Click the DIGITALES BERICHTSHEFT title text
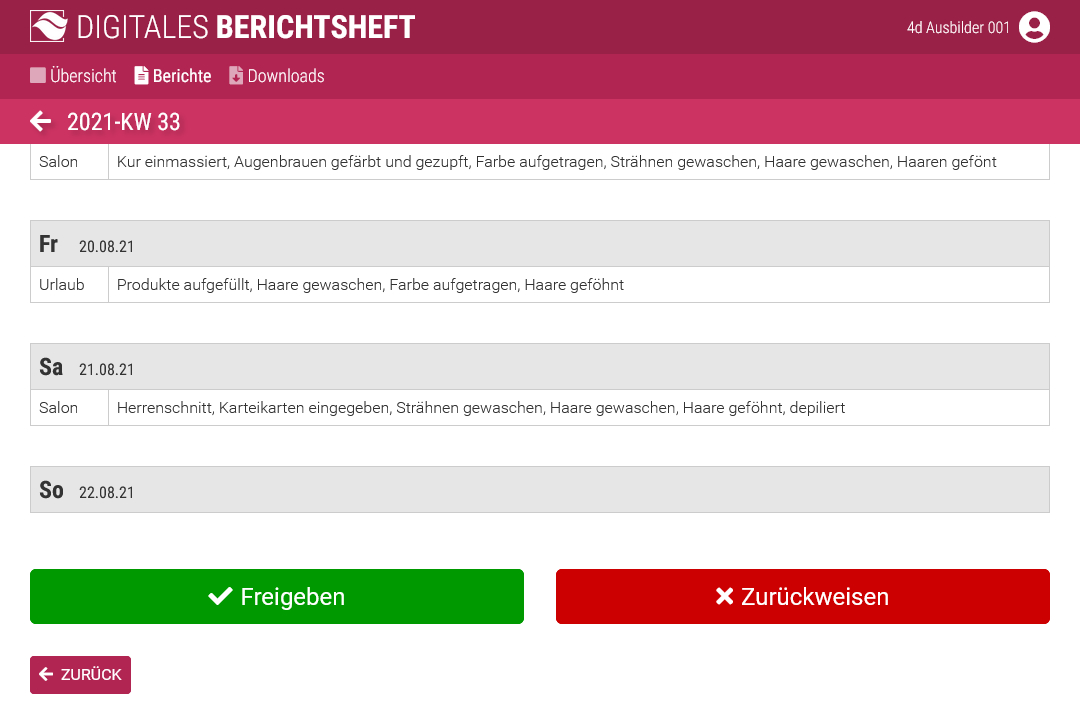Image resolution: width=1080 pixels, height=720 pixels. [x=245, y=27]
